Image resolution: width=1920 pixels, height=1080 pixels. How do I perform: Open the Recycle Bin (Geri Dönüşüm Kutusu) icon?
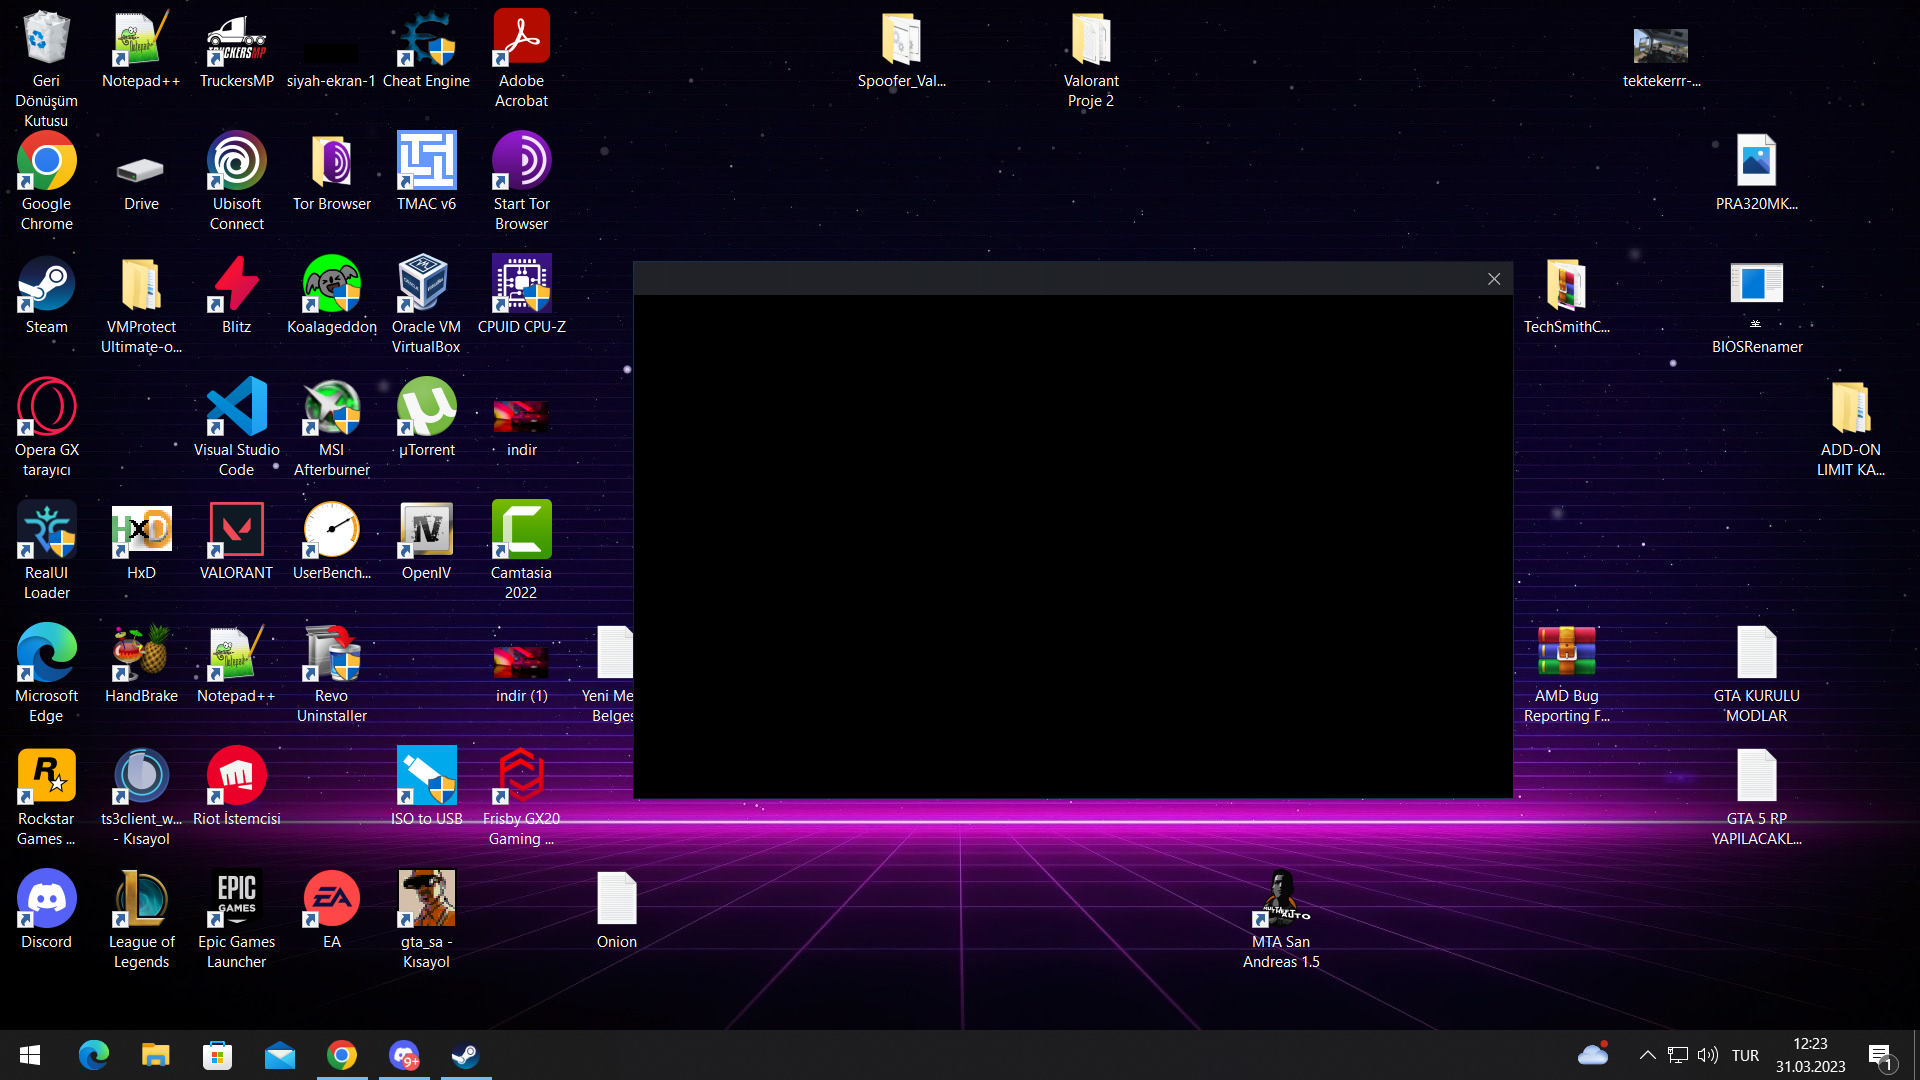(x=46, y=68)
